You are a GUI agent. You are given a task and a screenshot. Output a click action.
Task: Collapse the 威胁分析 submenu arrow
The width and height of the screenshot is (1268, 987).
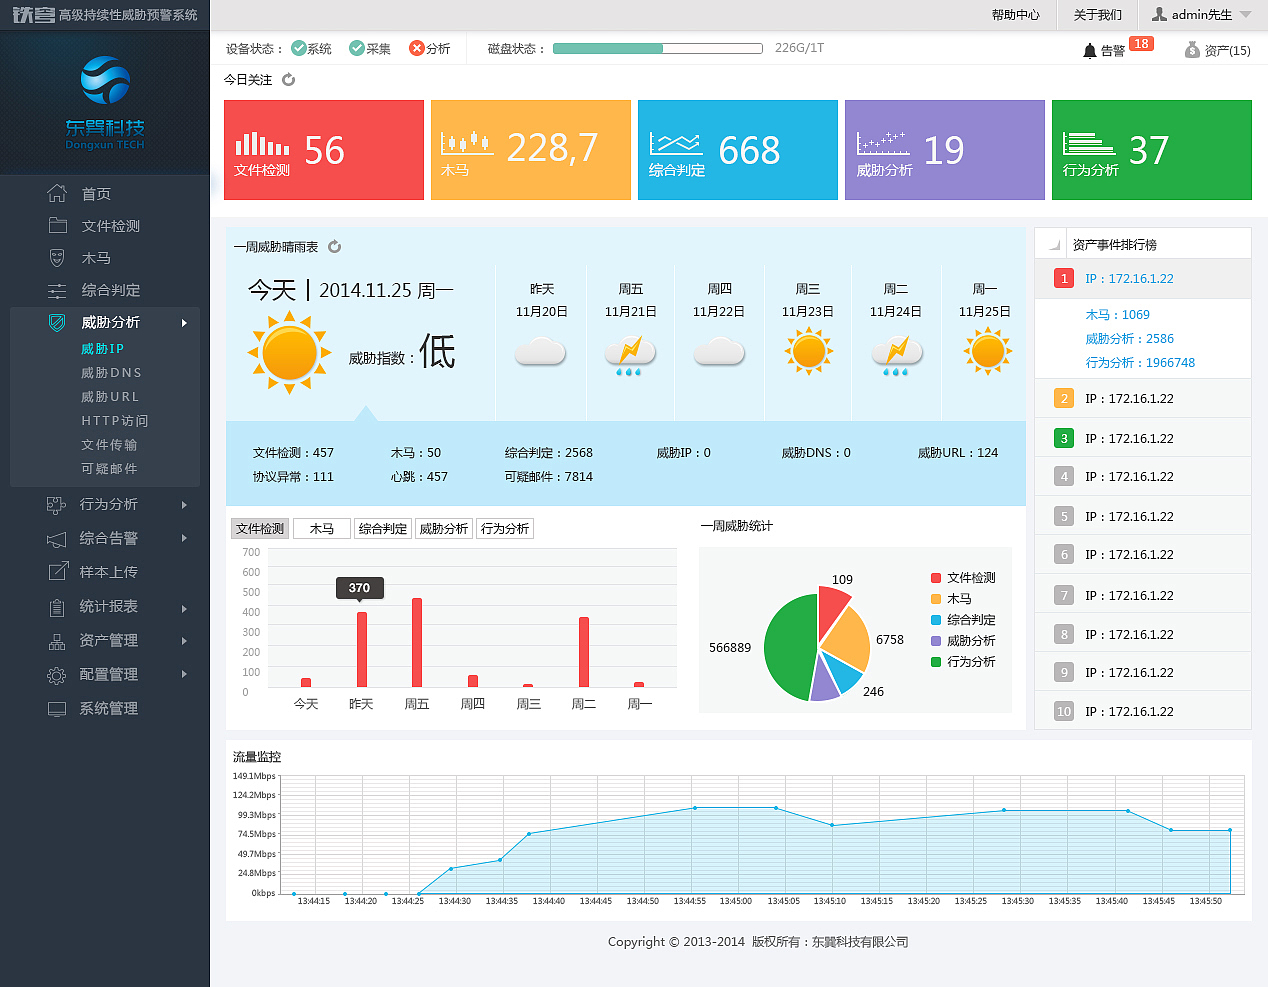(x=184, y=323)
